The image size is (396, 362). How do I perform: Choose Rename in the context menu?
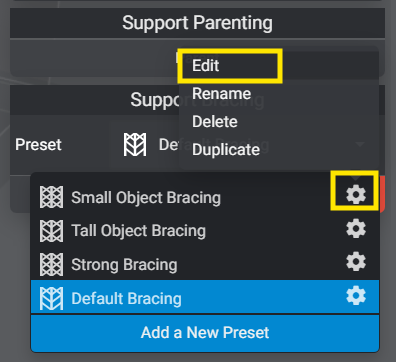coord(221,94)
